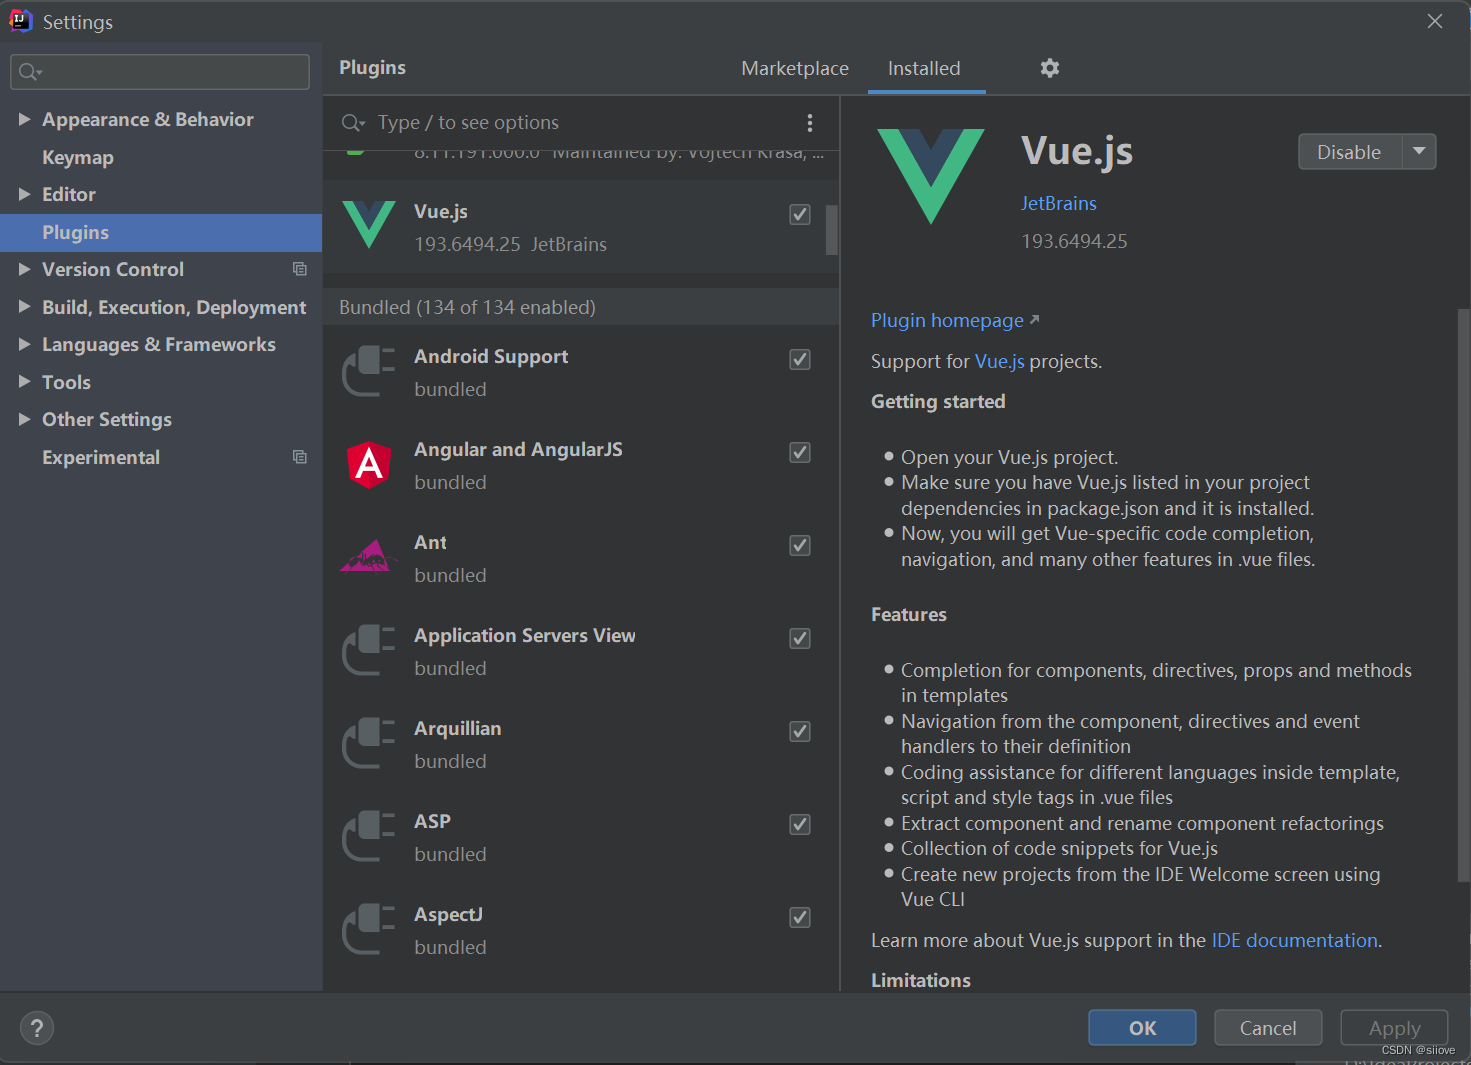Image resolution: width=1471 pixels, height=1065 pixels.
Task: Click the Android Support plugin icon
Action: click(x=368, y=370)
